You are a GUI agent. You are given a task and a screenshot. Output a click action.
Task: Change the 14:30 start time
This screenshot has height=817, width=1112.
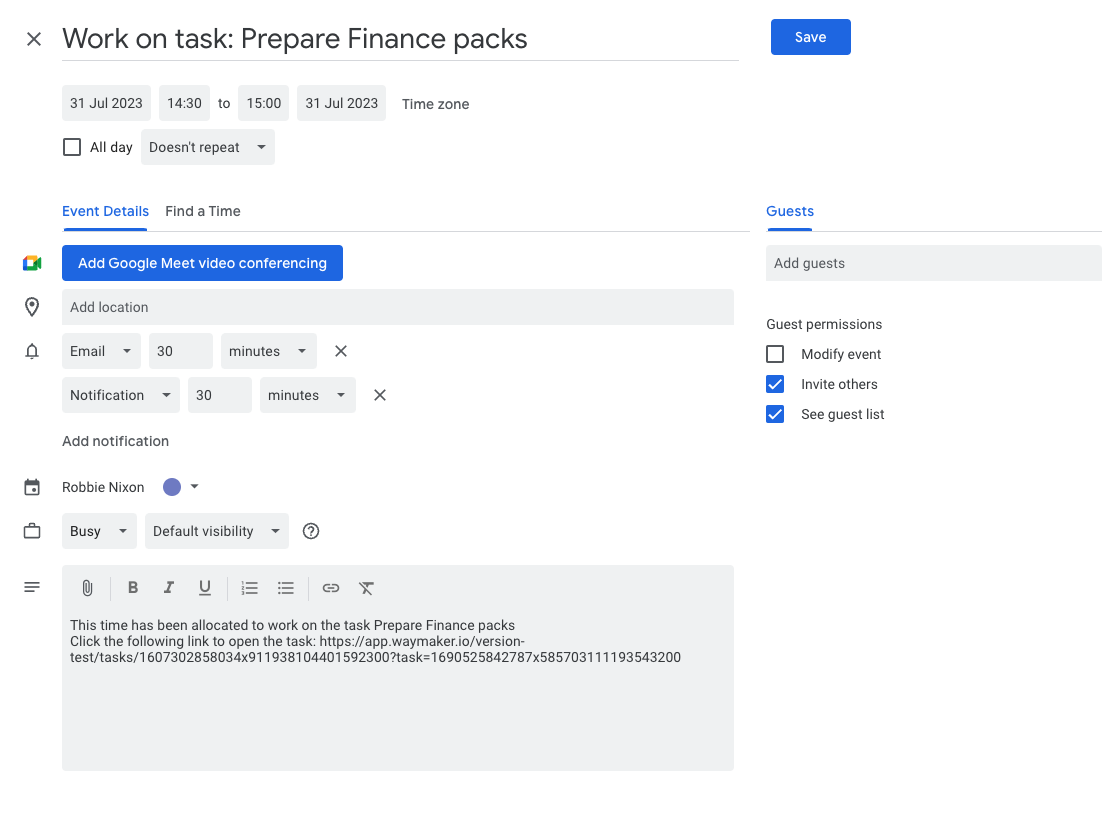(184, 104)
